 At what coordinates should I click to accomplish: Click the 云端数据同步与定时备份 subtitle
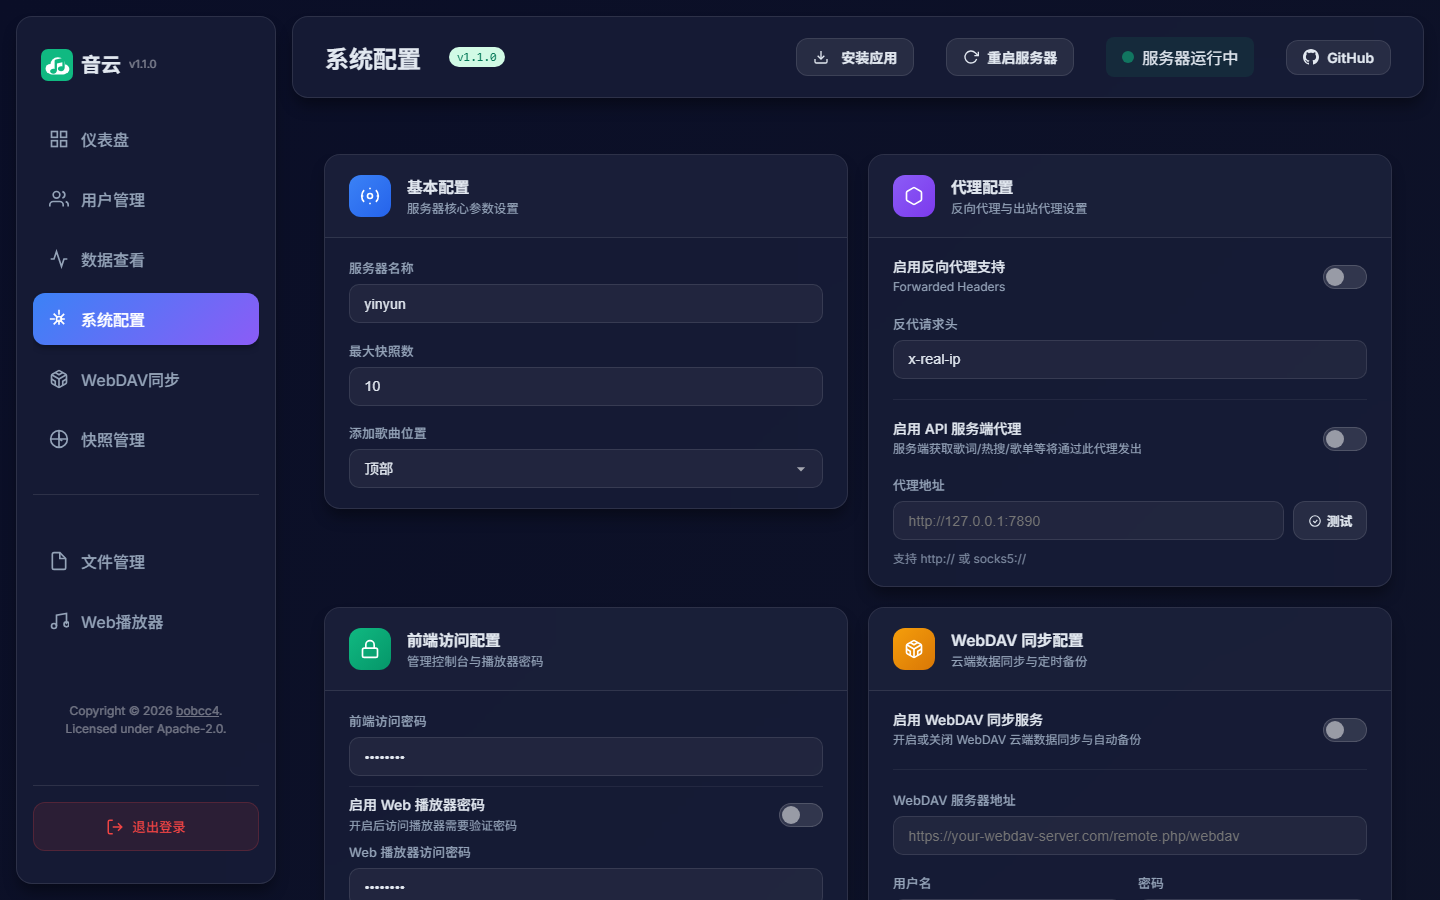pos(1019,662)
